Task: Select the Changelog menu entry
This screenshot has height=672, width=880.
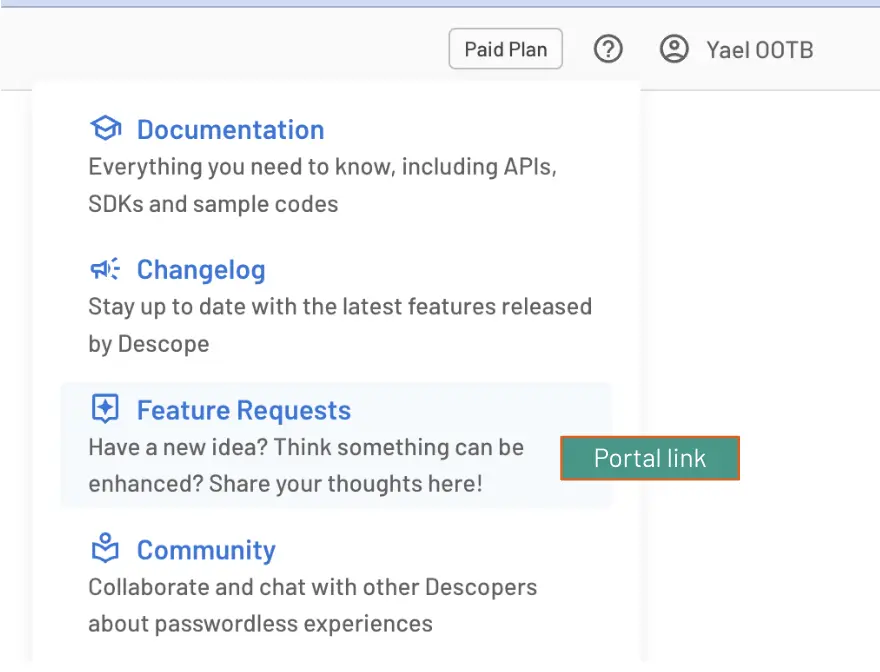Action: [x=200, y=269]
